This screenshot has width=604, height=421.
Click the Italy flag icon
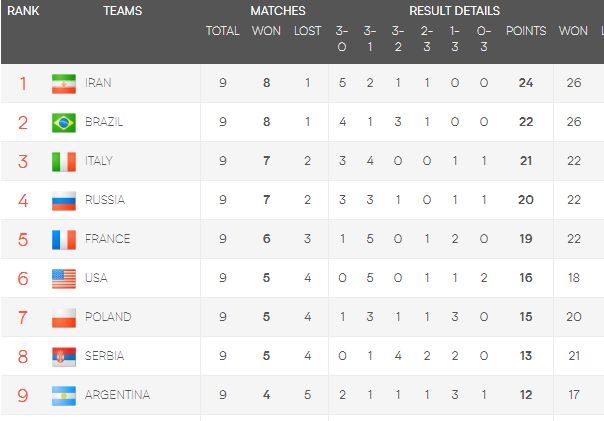click(64, 162)
